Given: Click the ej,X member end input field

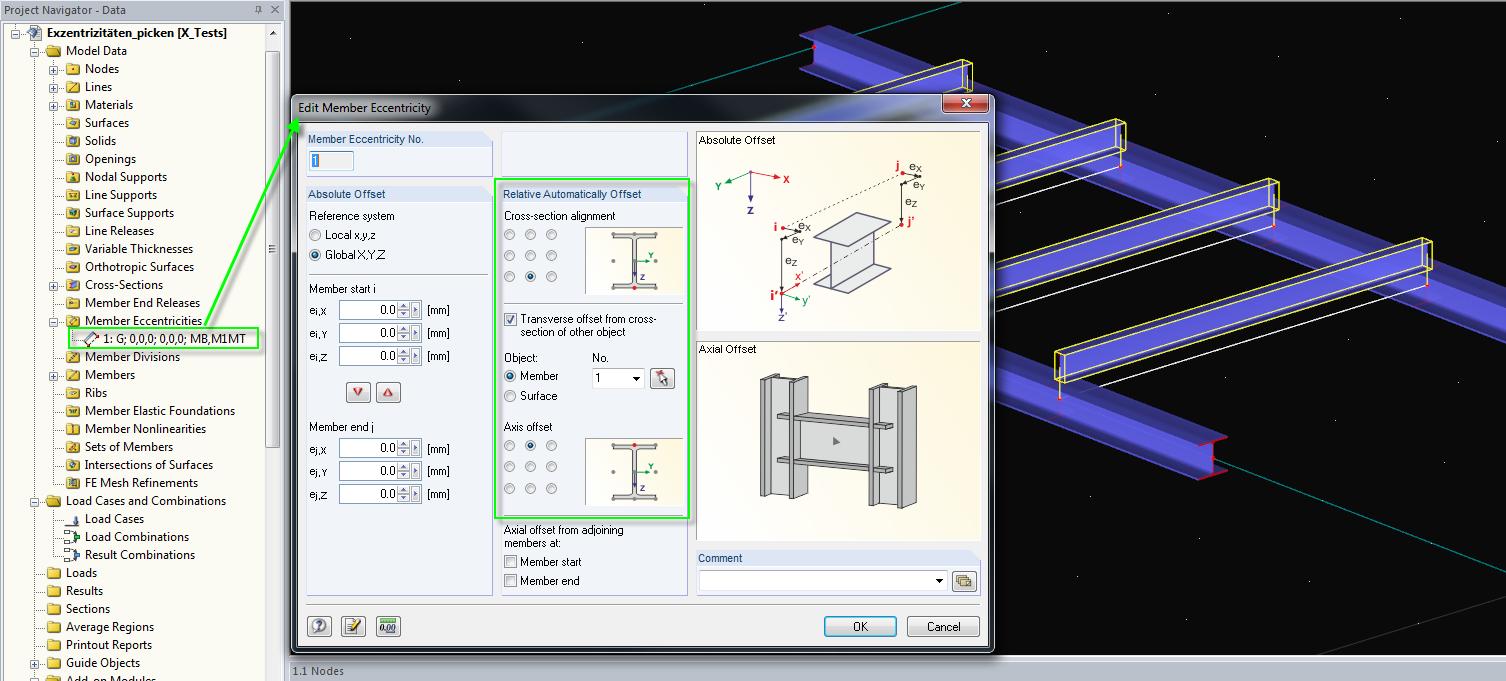Looking at the screenshot, I should point(369,448).
